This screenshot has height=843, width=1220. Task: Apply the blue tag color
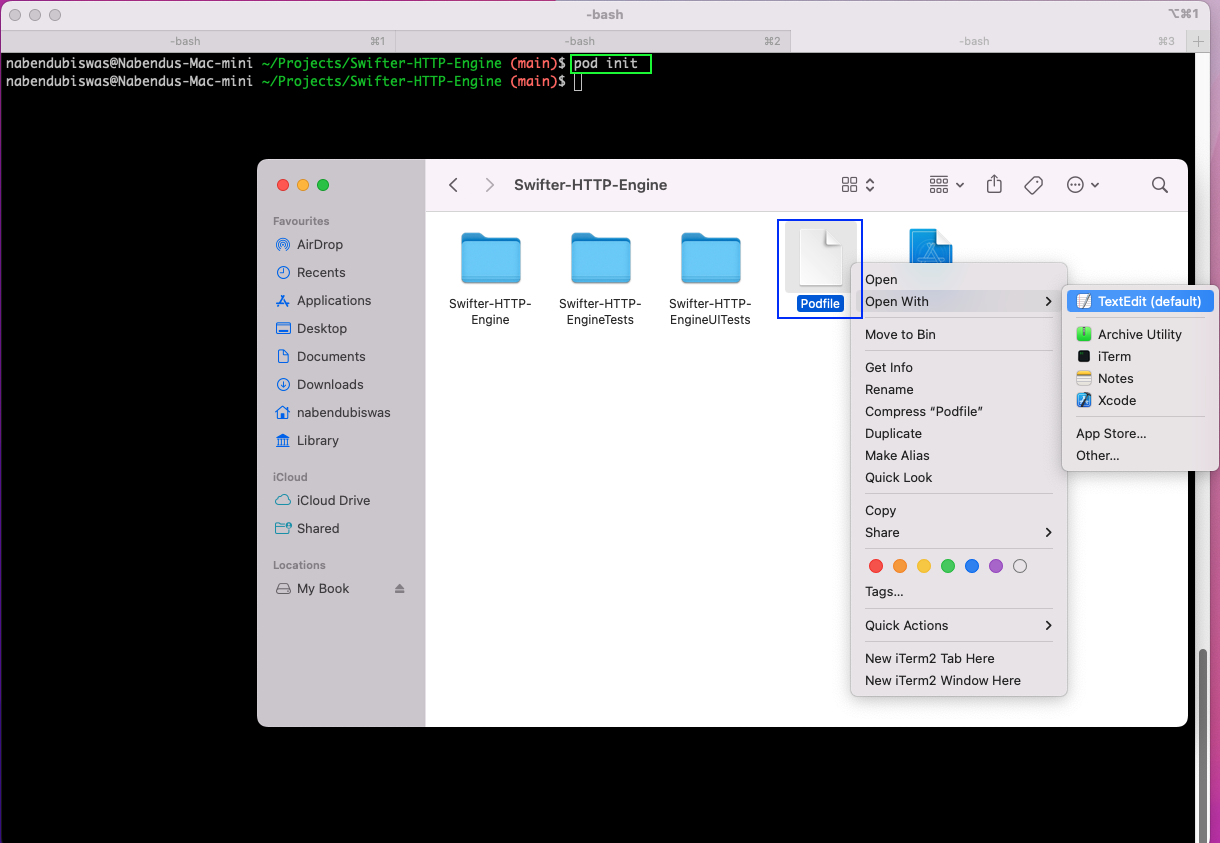[972, 566]
